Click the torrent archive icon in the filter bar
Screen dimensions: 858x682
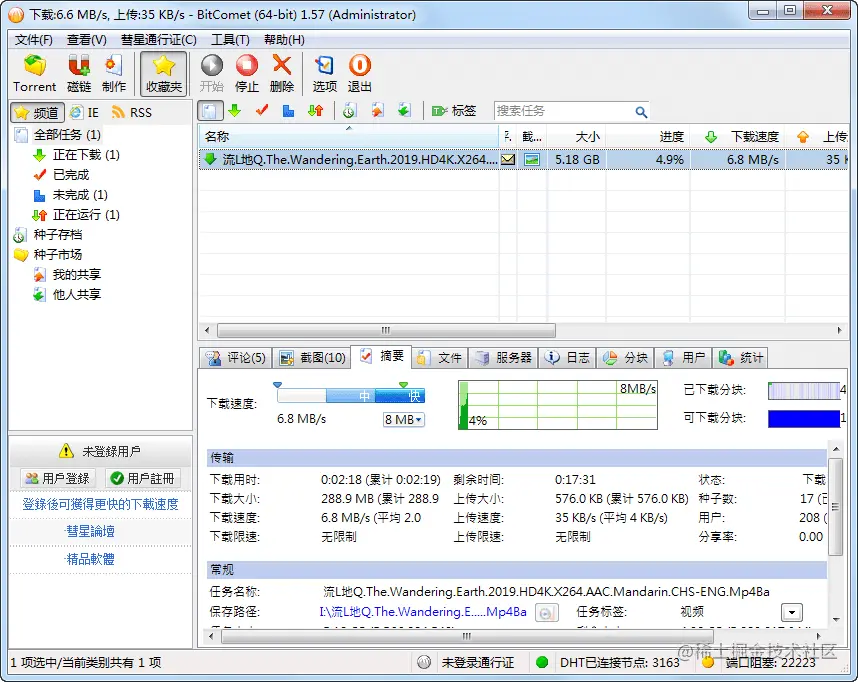pos(349,111)
